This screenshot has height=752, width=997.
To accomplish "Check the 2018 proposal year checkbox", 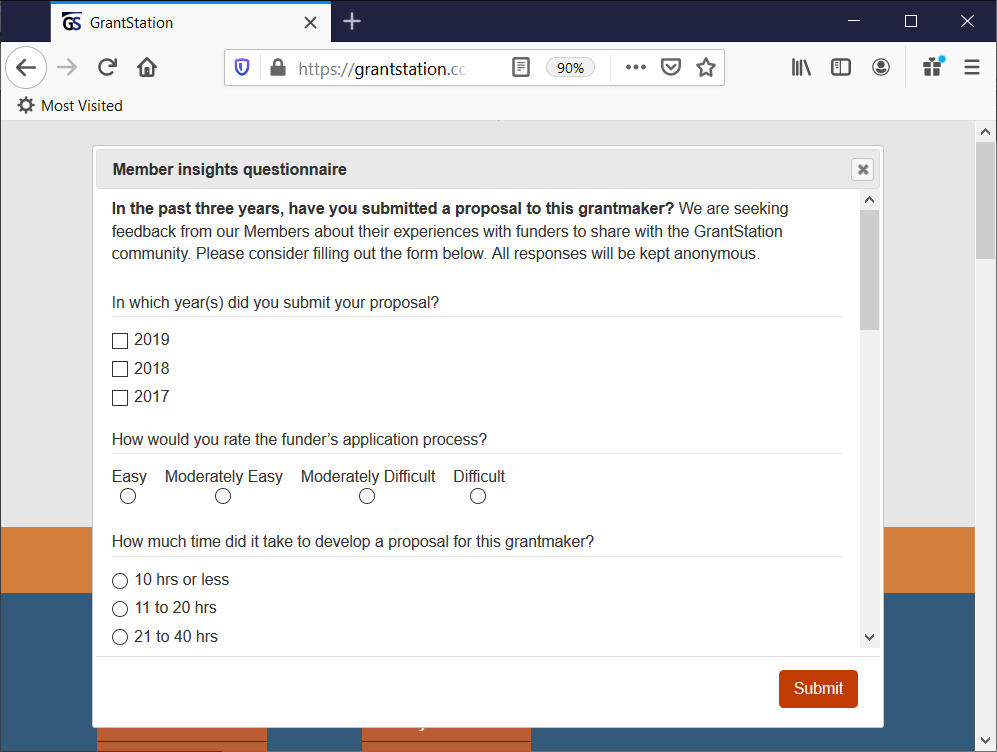I will 120,368.
